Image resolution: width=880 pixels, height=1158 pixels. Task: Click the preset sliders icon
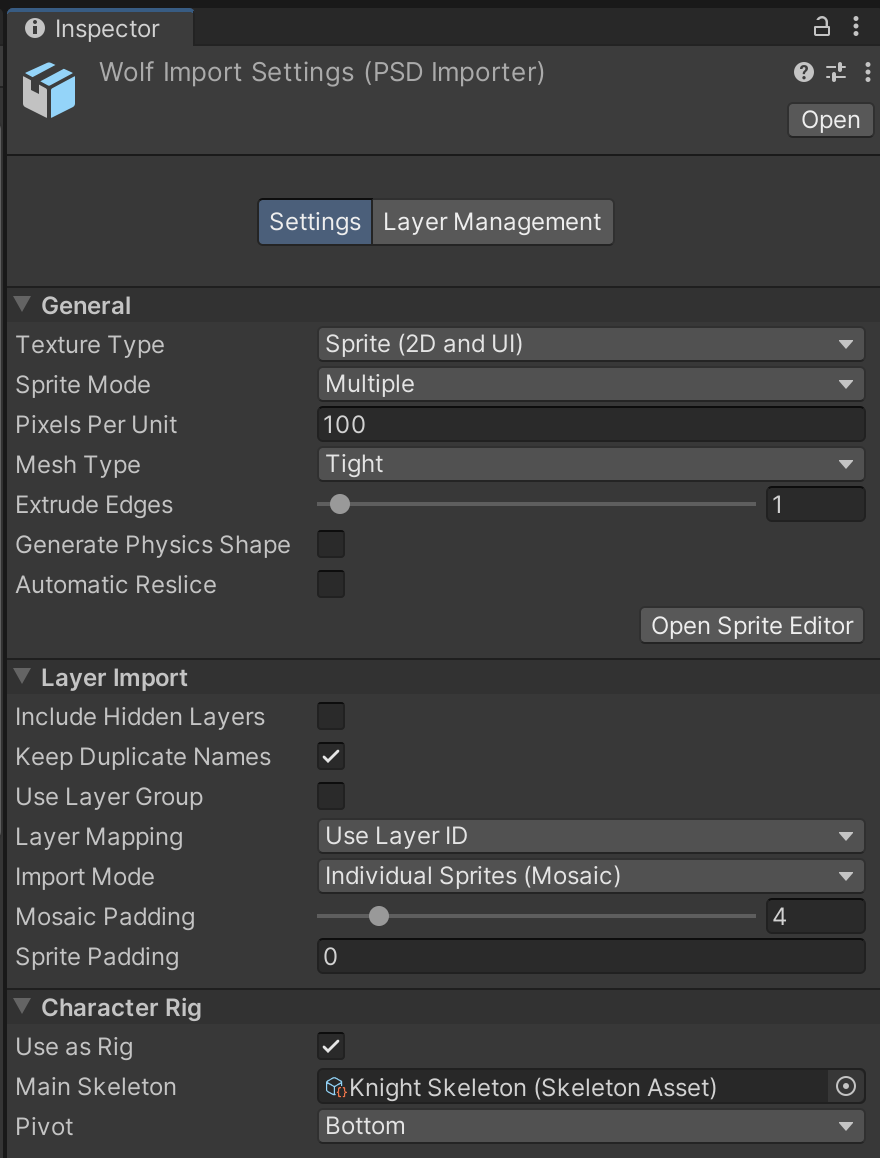click(x=835, y=72)
